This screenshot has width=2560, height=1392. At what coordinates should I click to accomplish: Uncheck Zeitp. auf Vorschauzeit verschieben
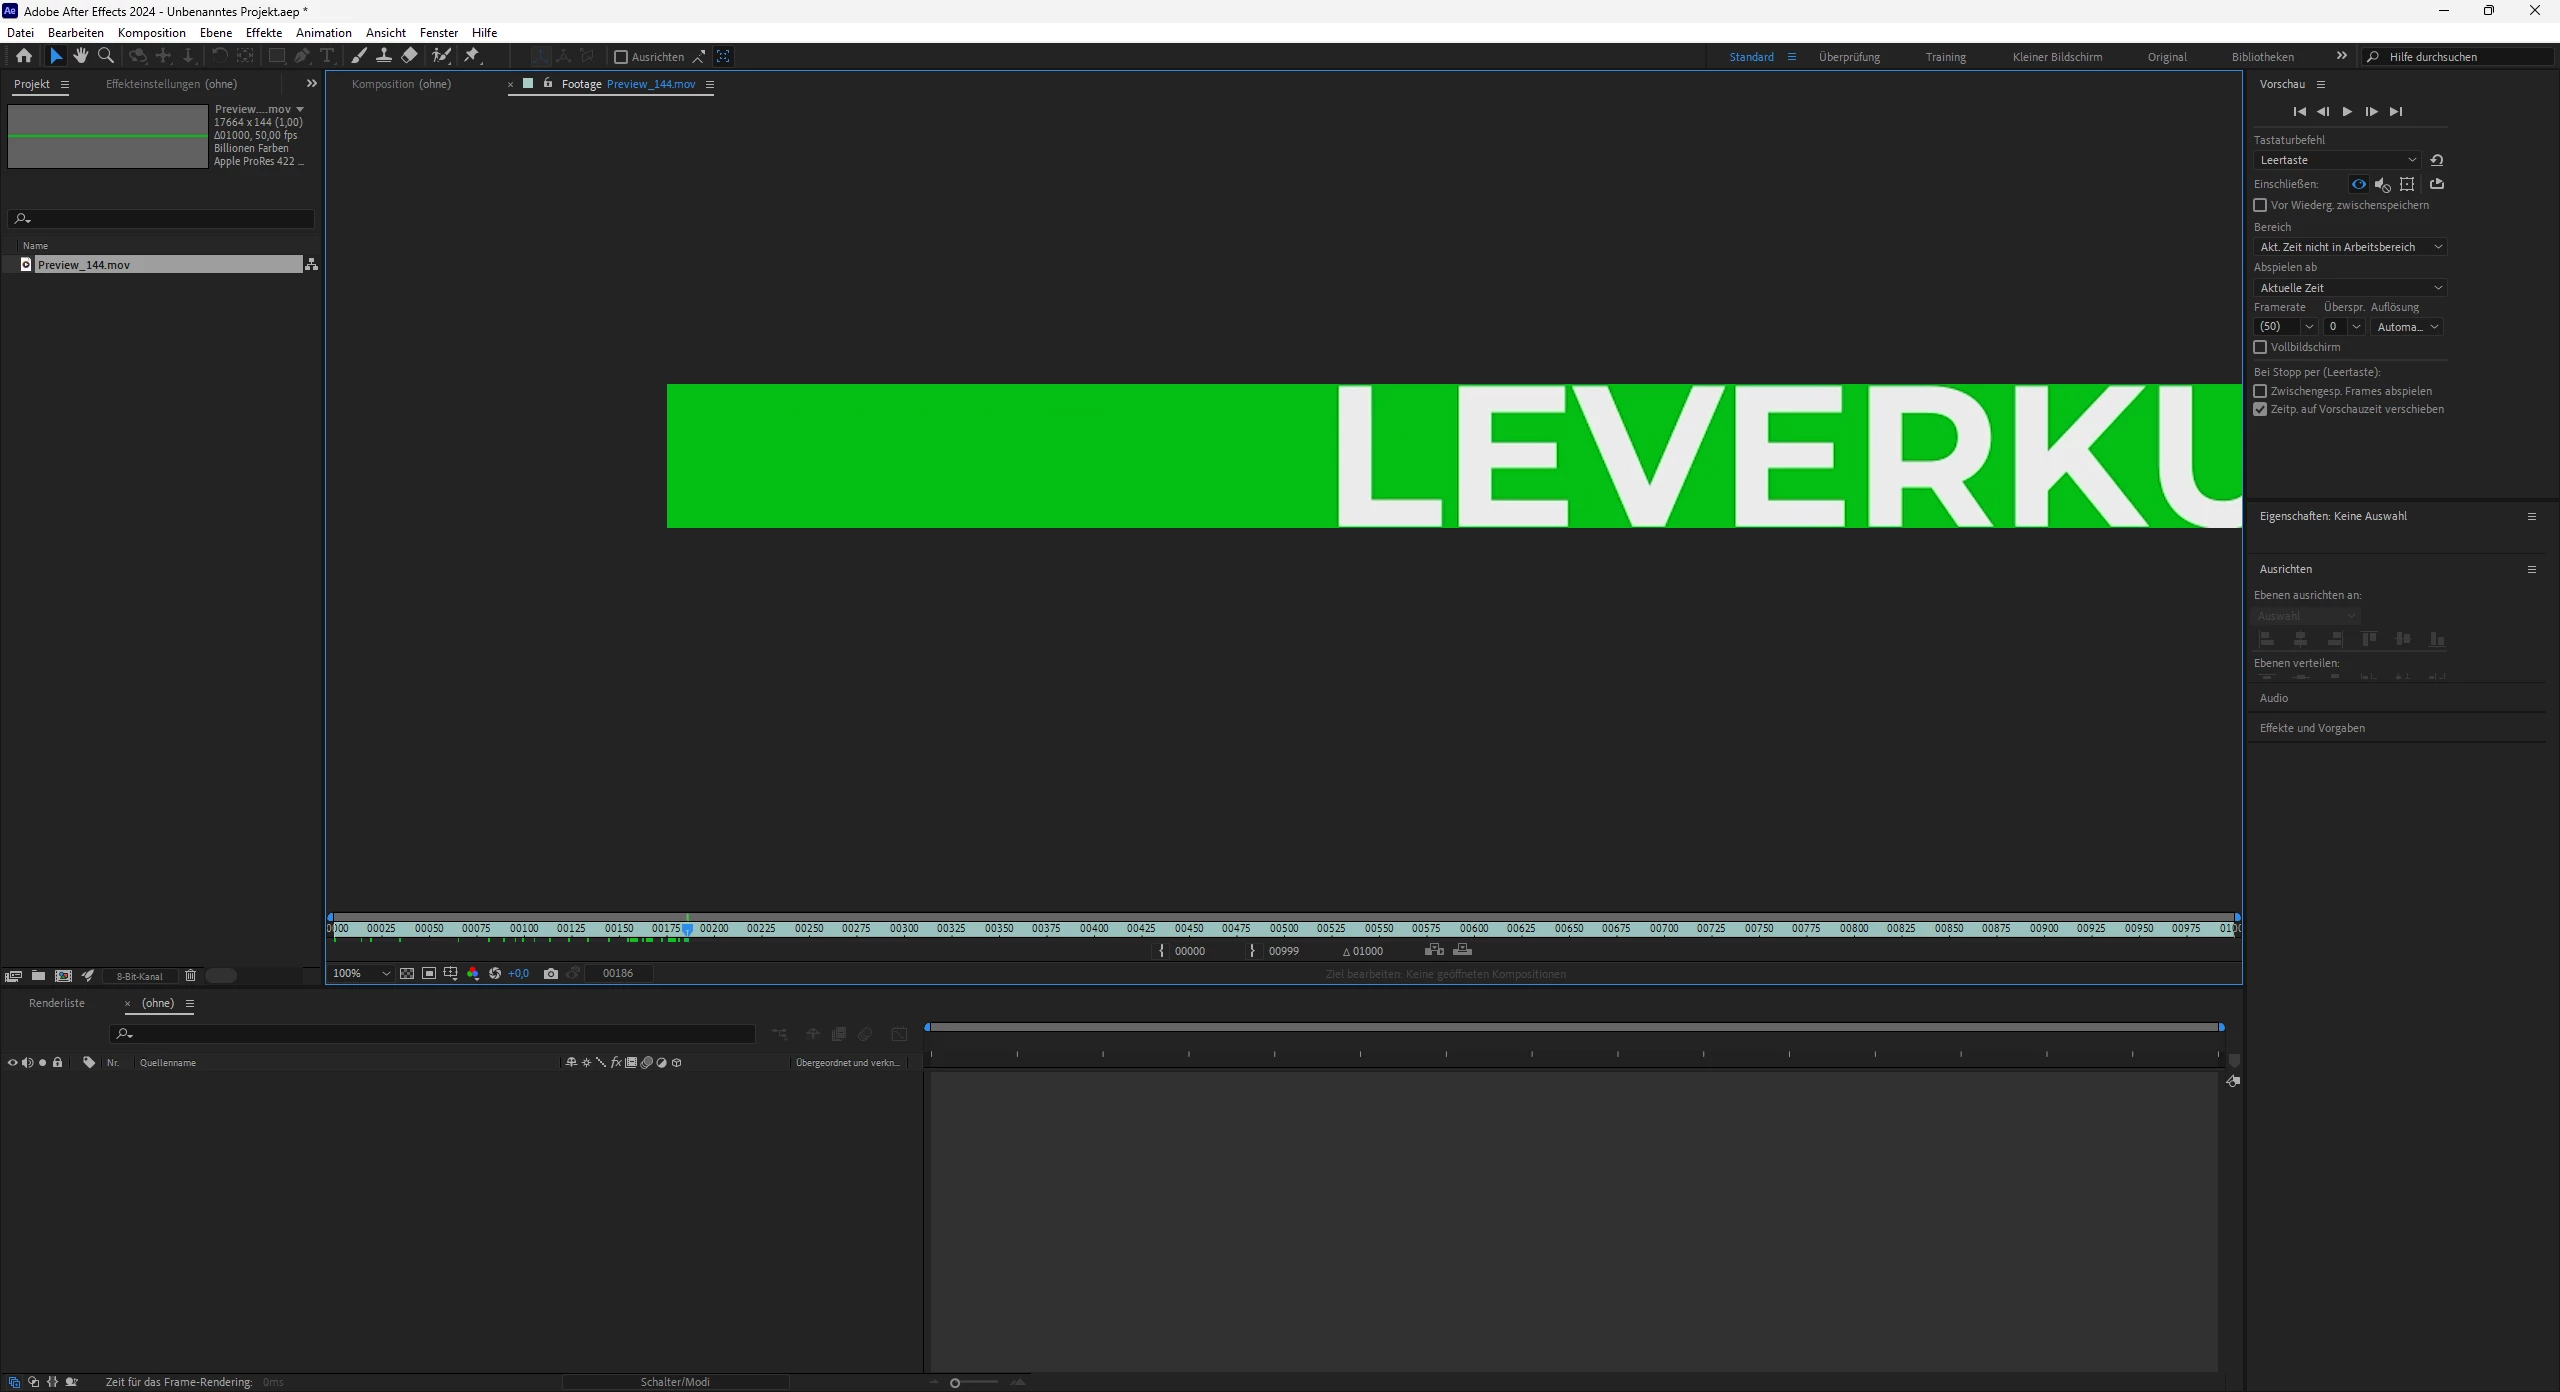point(2260,409)
